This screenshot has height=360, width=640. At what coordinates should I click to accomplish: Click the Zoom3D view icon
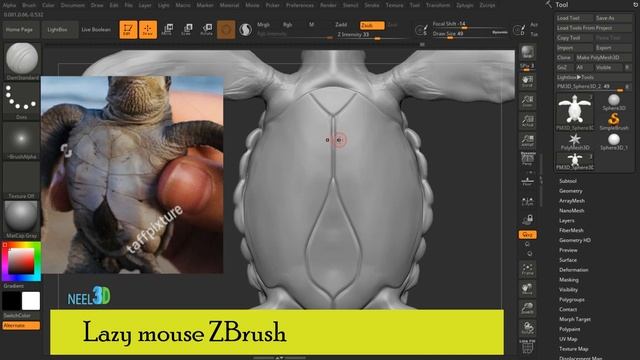[x=527, y=309]
